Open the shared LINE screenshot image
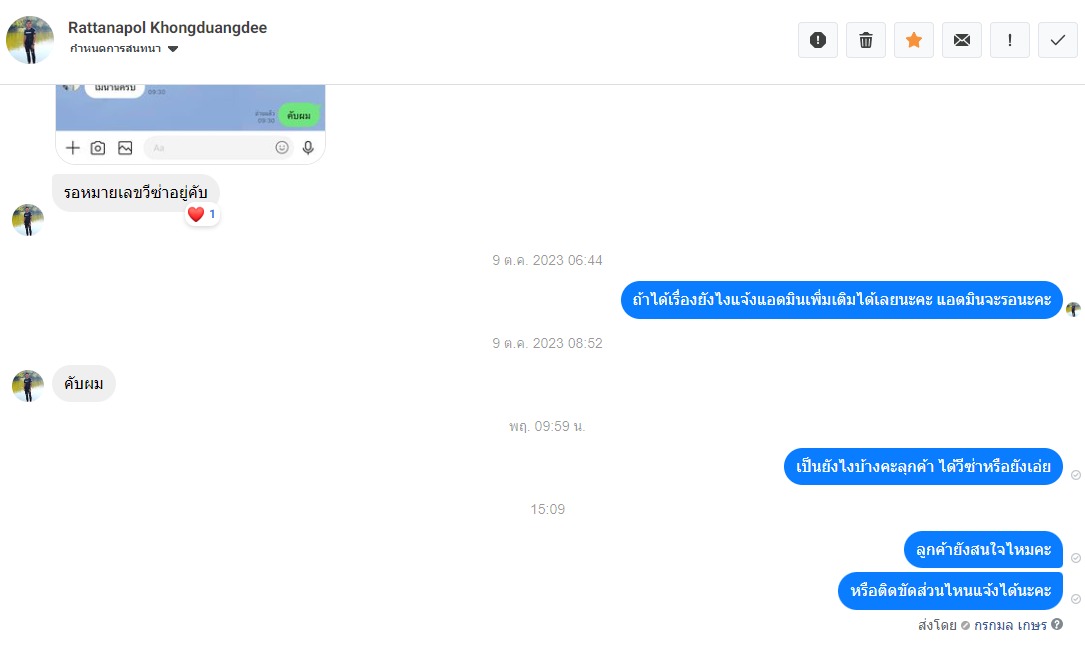The height and width of the screenshot is (656, 1085). (190, 125)
